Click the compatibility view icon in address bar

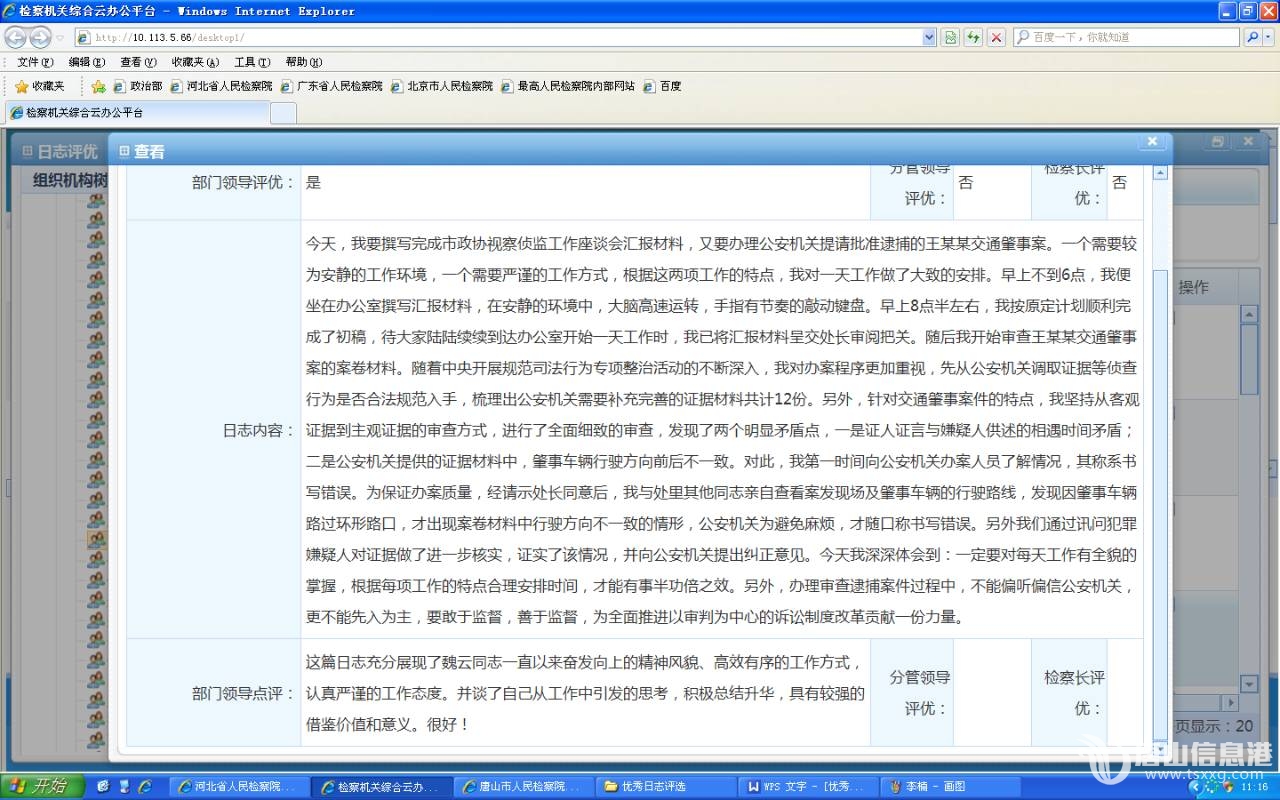pyautogui.click(x=951, y=37)
